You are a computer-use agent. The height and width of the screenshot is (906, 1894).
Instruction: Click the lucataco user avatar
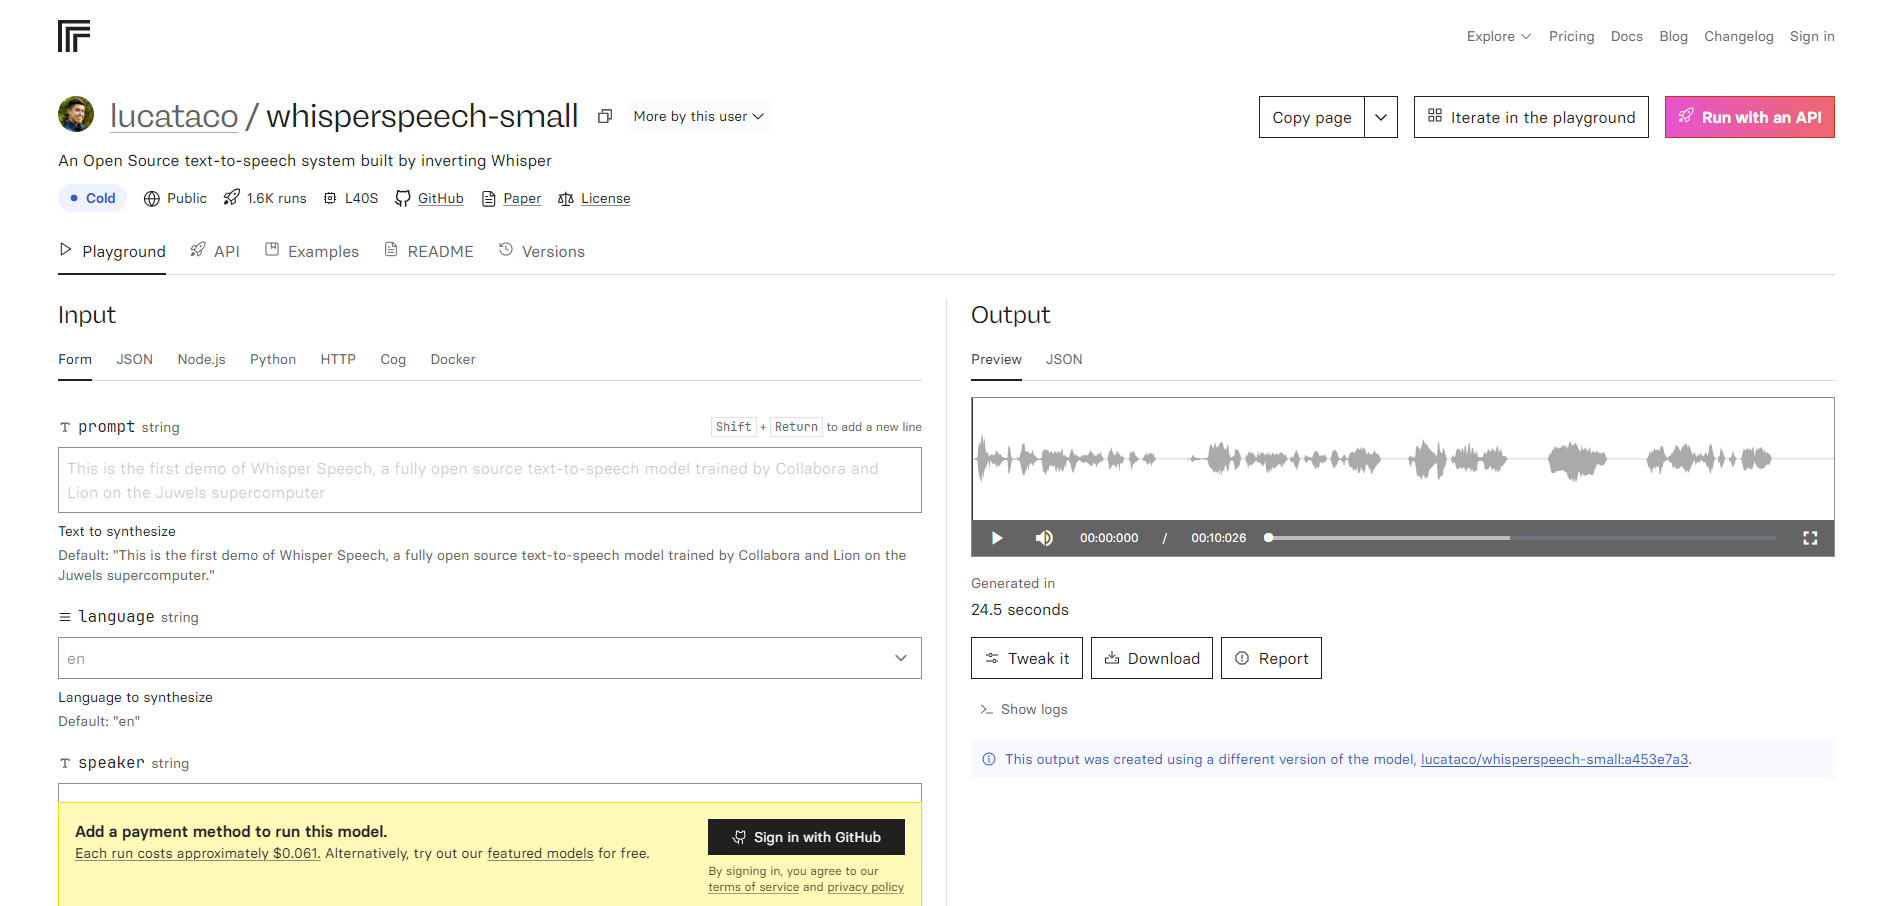point(76,114)
